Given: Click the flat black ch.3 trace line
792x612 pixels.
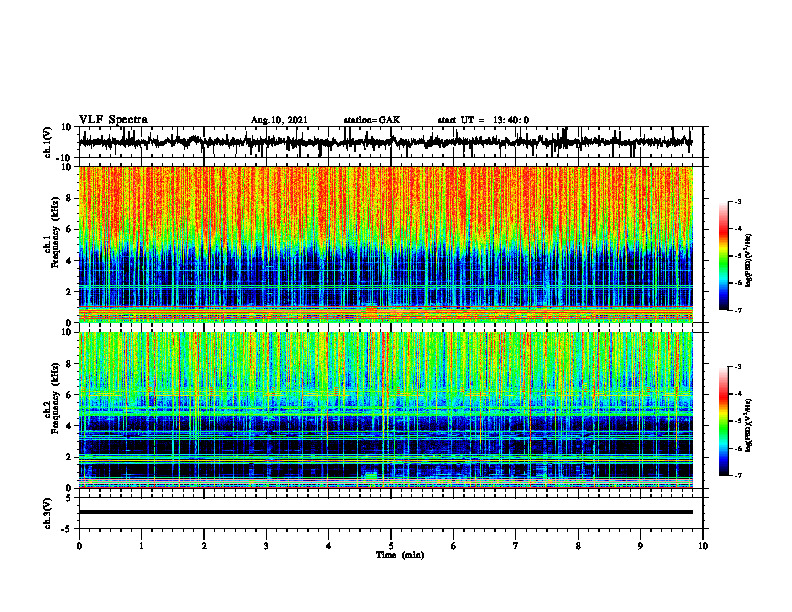Looking at the screenshot, I should [x=385, y=512].
